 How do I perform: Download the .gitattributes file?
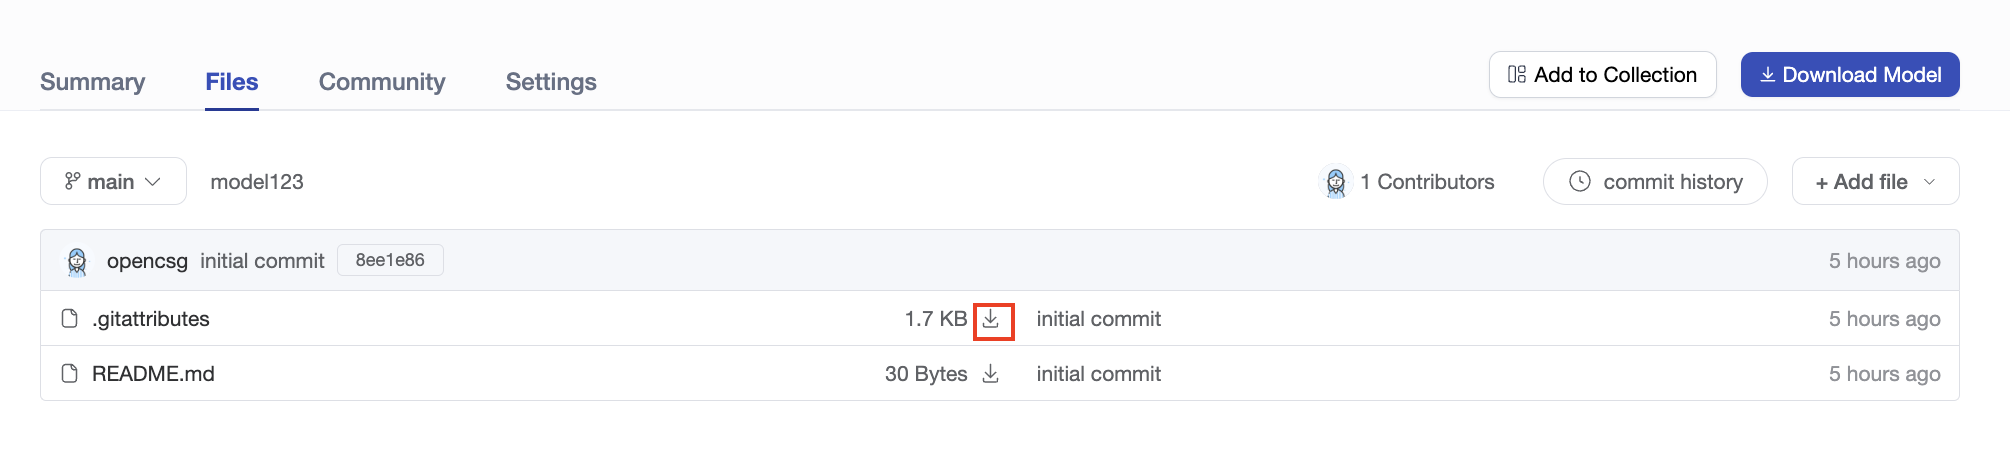pos(991,319)
